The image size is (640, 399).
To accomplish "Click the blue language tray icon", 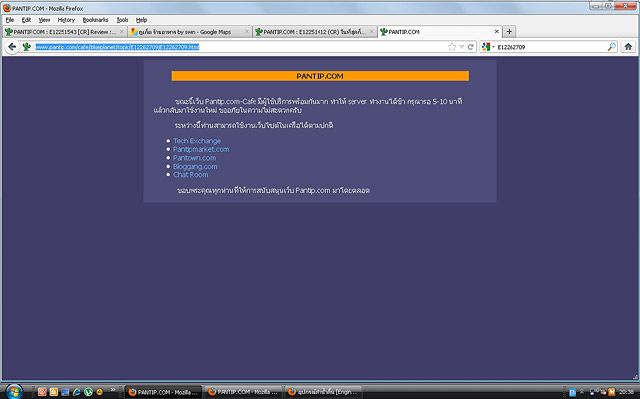I will point(572,392).
